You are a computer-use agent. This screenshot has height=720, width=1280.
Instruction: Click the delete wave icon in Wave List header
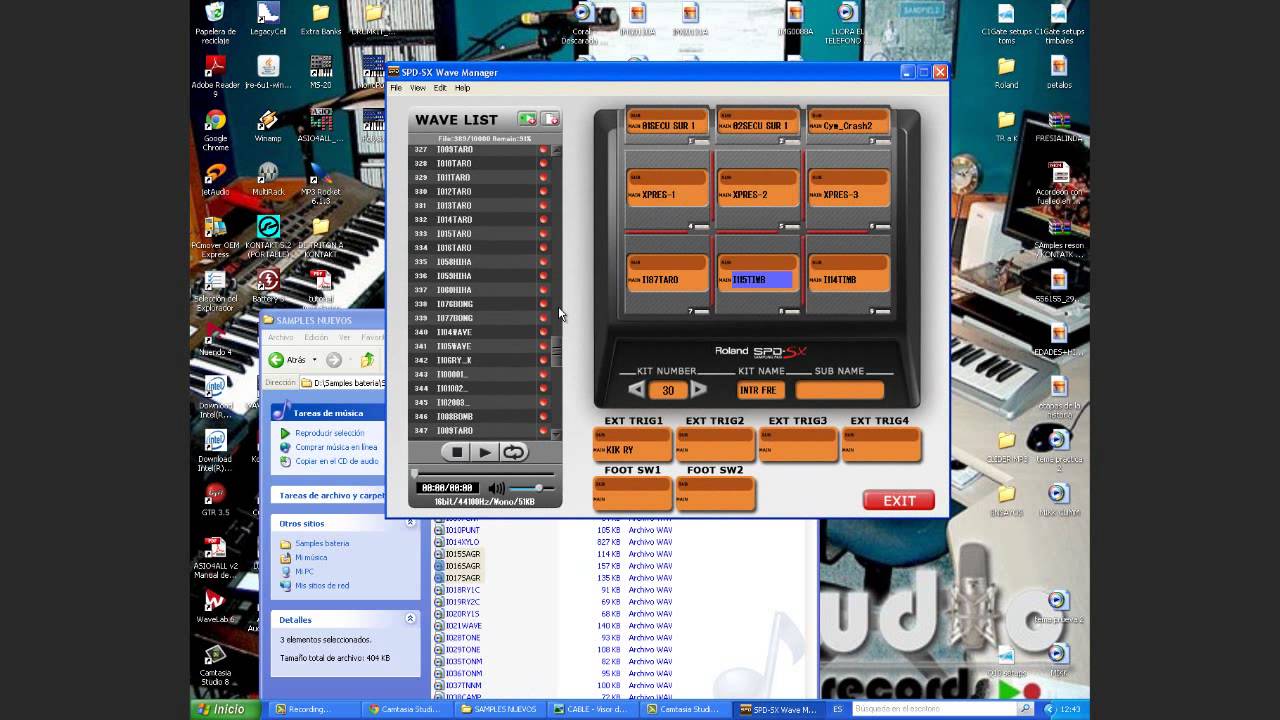[x=550, y=119]
